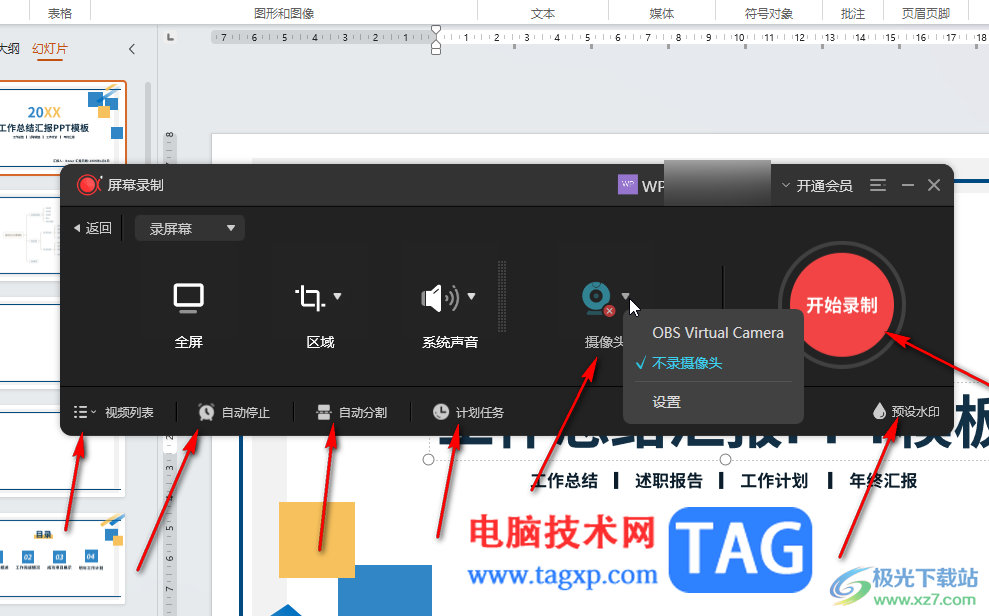Image resolution: width=989 pixels, height=616 pixels.
Task: Click the scheduled task clock icon
Action: (x=441, y=412)
